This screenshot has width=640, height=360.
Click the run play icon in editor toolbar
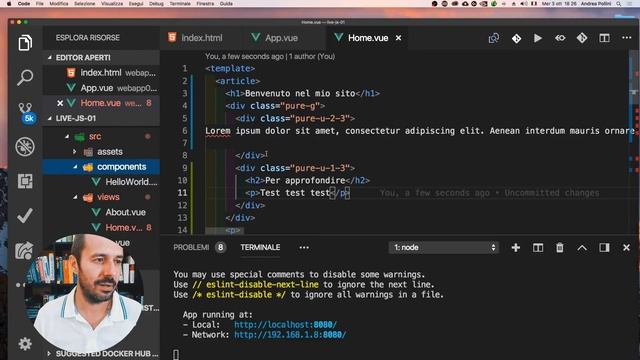pyautogui.click(x=538, y=38)
